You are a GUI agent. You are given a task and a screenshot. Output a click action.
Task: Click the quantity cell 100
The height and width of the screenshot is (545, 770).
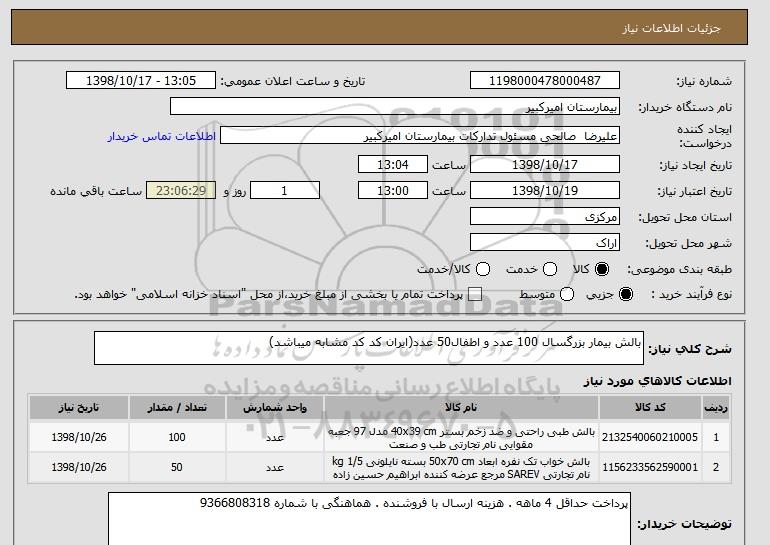click(177, 437)
